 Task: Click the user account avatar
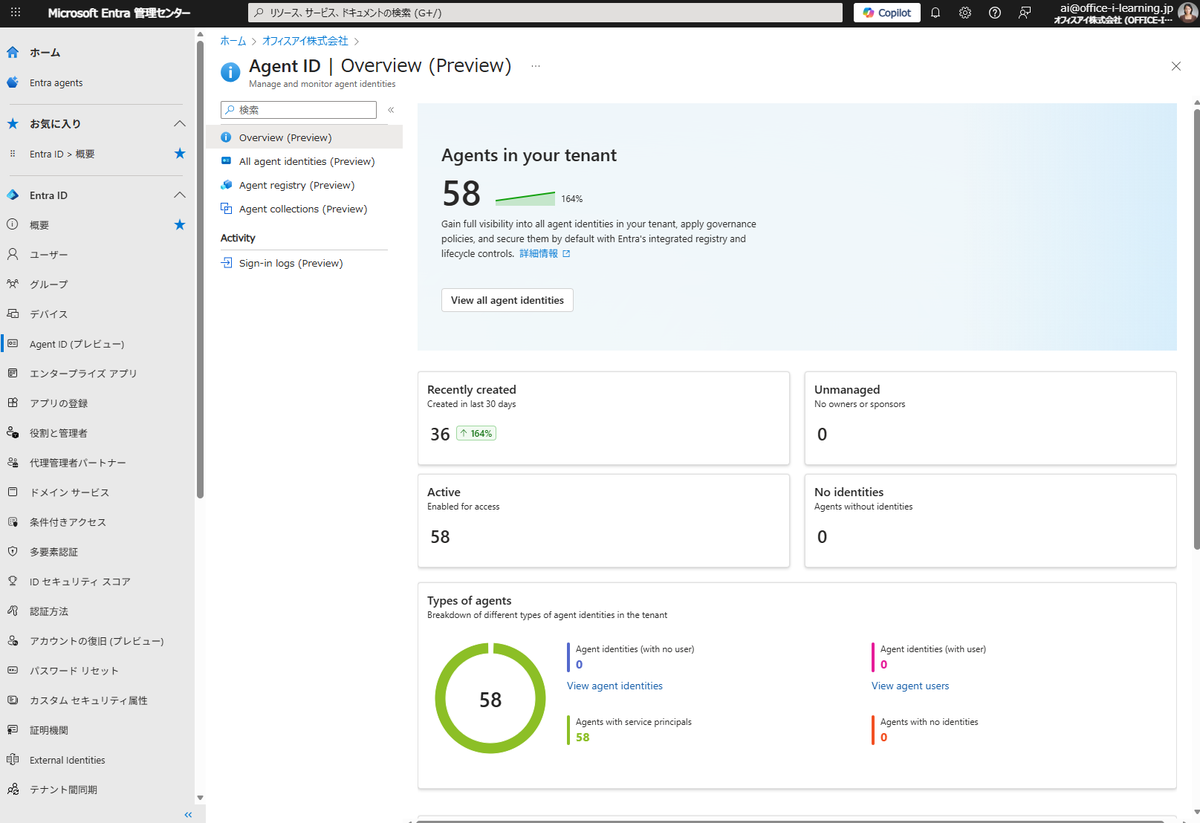tap(1186, 13)
